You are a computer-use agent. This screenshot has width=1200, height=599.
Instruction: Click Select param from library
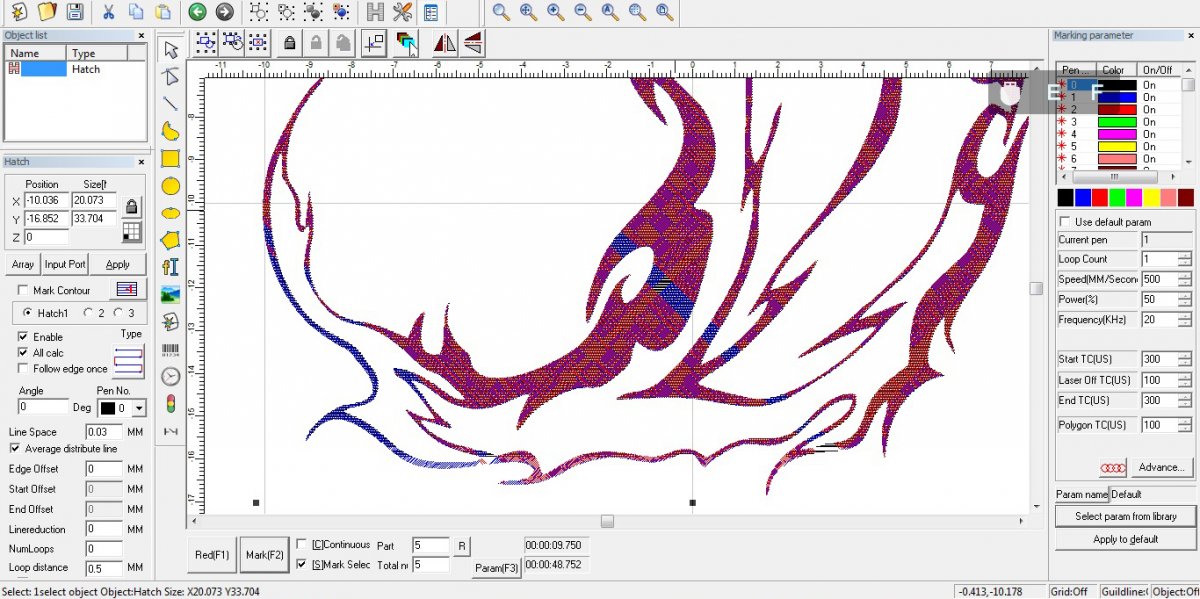pos(1125,516)
